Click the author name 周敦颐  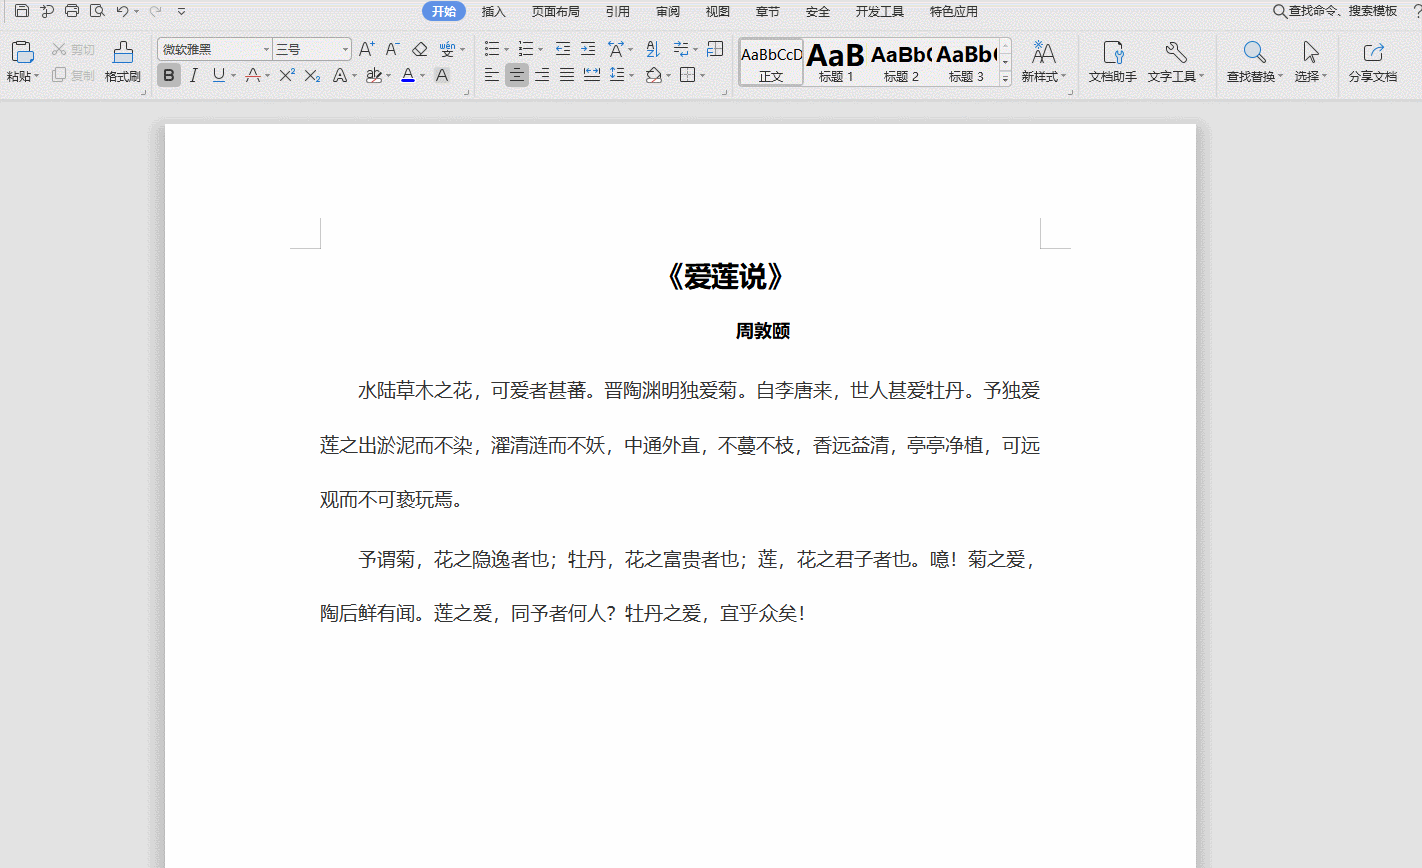(763, 331)
